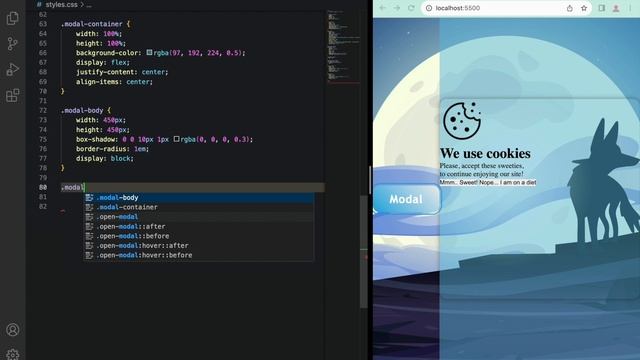Click the symbol icon beside .modal-container suggestion
This screenshot has height=360, width=640.
(89, 207)
